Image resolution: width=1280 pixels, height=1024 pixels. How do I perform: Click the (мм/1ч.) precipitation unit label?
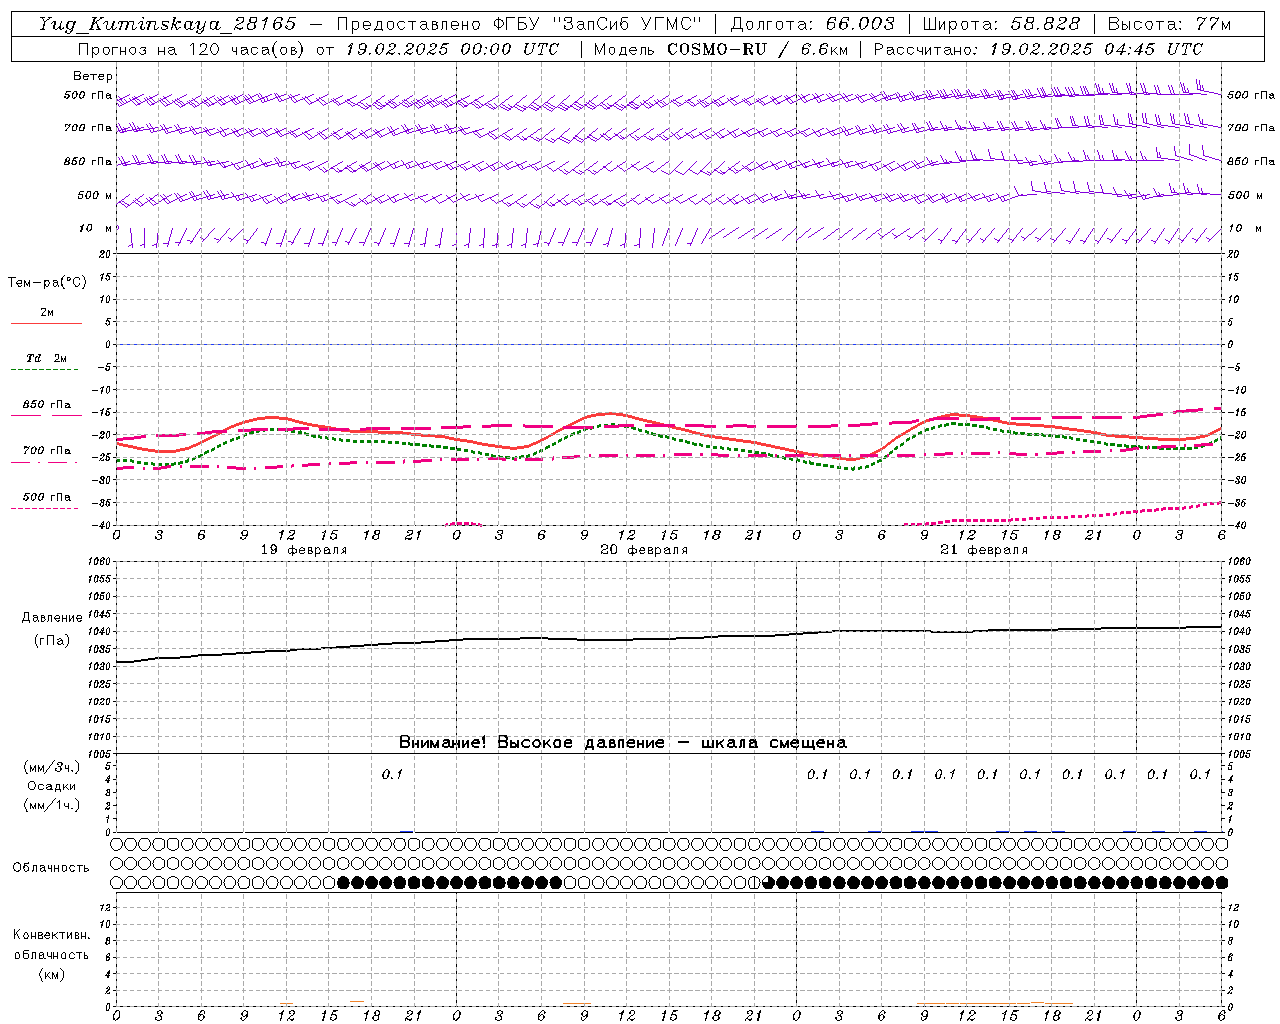pos(51,805)
